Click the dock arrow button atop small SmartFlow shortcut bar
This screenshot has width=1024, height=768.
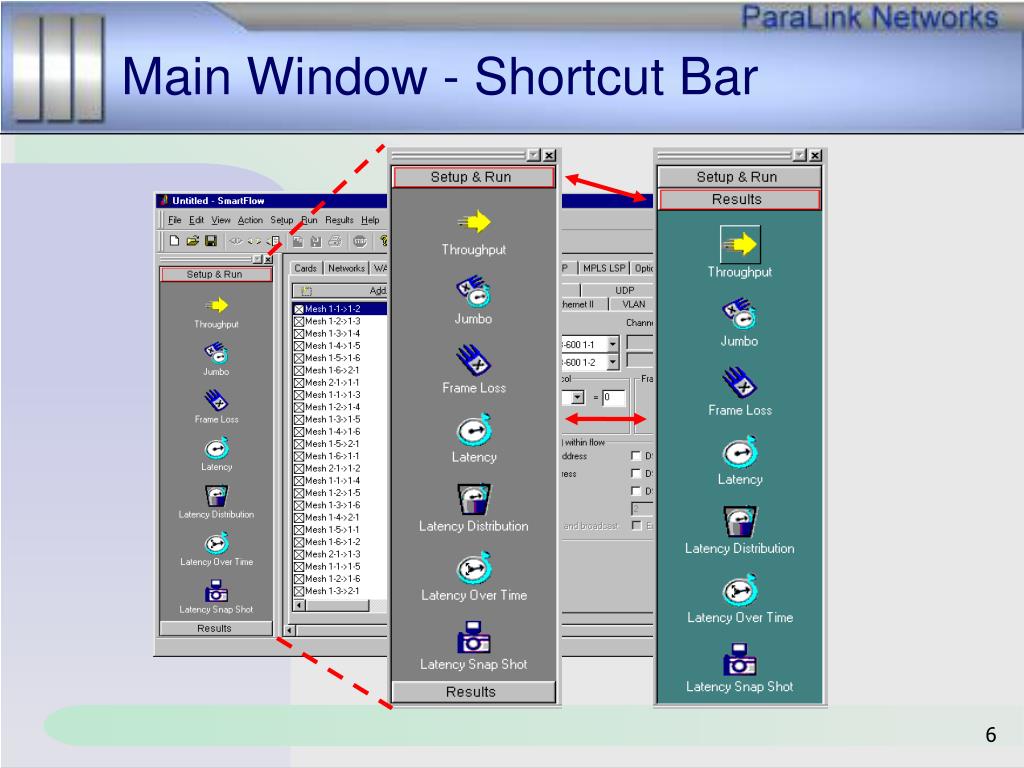(x=257, y=259)
